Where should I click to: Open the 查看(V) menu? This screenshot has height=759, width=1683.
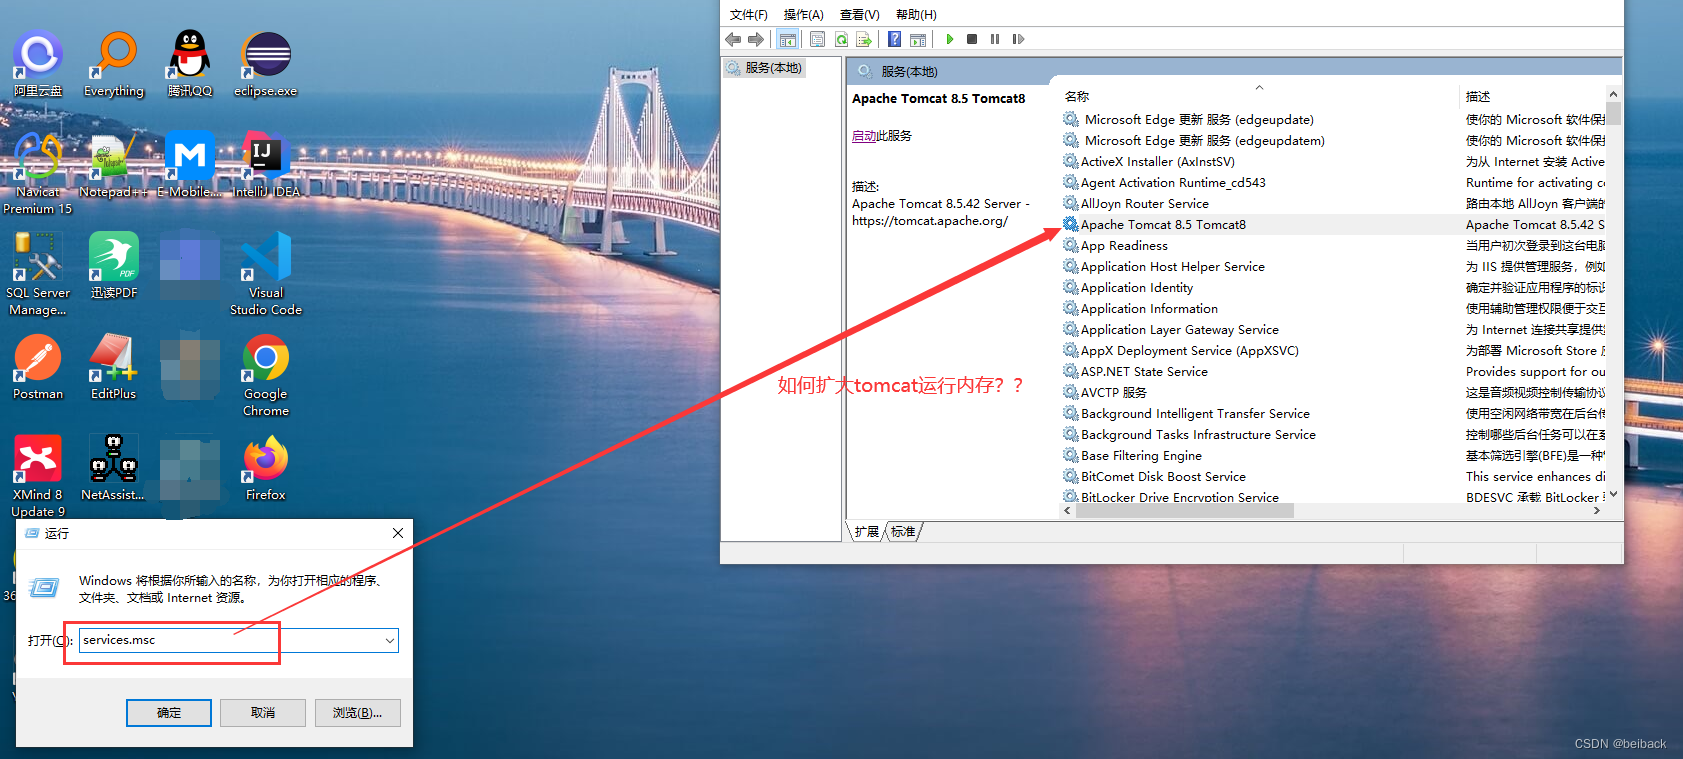click(x=860, y=14)
